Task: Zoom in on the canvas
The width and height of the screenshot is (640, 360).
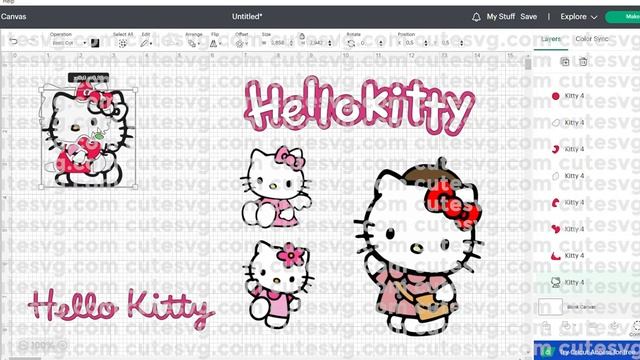Action: pyautogui.click(x=63, y=345)
